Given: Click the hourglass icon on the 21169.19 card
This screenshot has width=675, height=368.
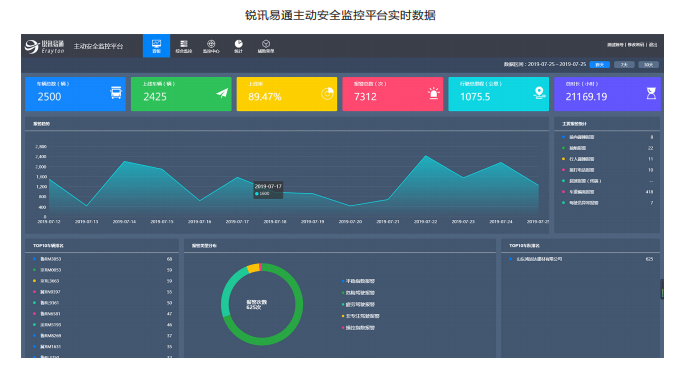Looking at the screenshot, I should [651, 93].
